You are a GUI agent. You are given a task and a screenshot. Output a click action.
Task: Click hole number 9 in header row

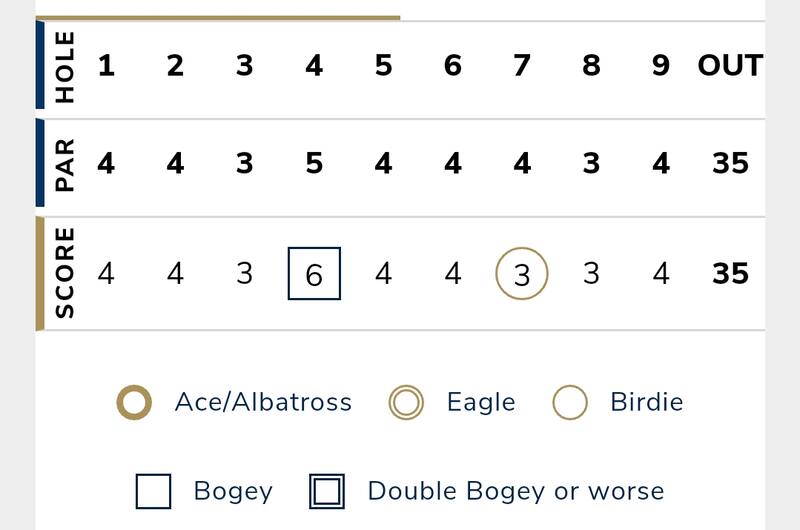pyautogui.click(x=660, y=66)
